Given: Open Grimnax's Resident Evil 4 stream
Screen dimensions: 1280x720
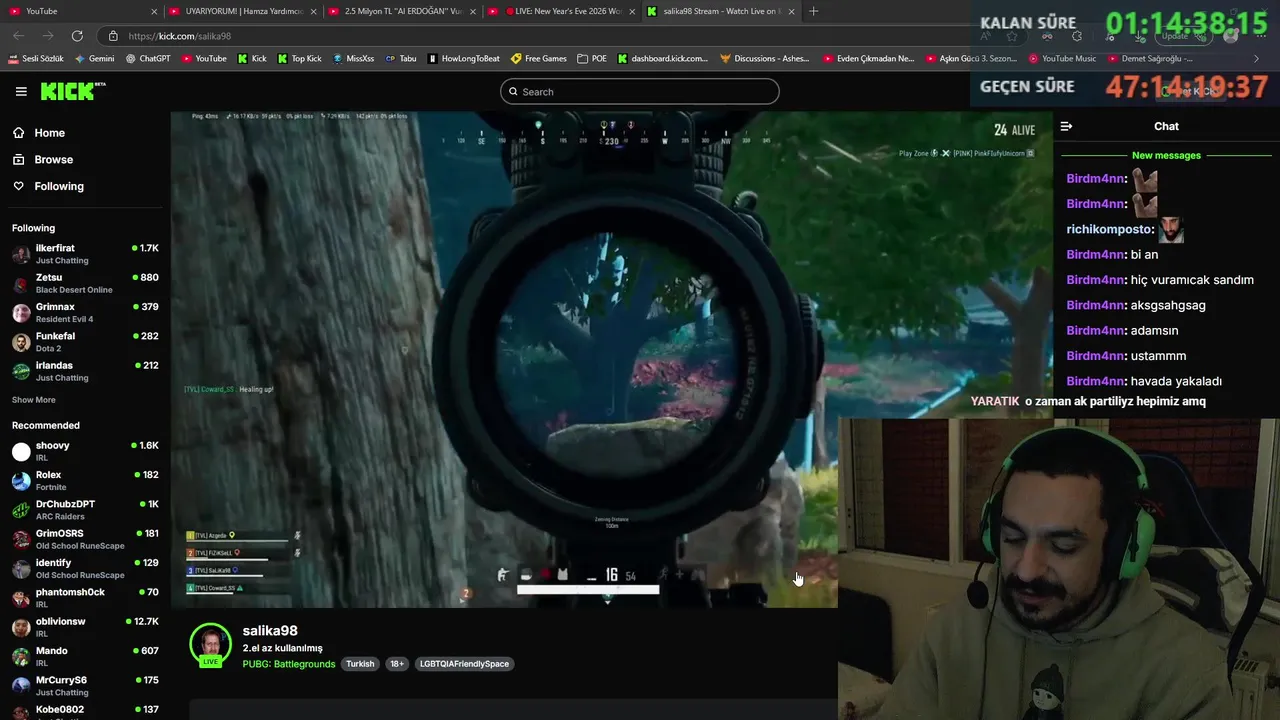Looking at the screenshot, I should (x=85, y=312).
